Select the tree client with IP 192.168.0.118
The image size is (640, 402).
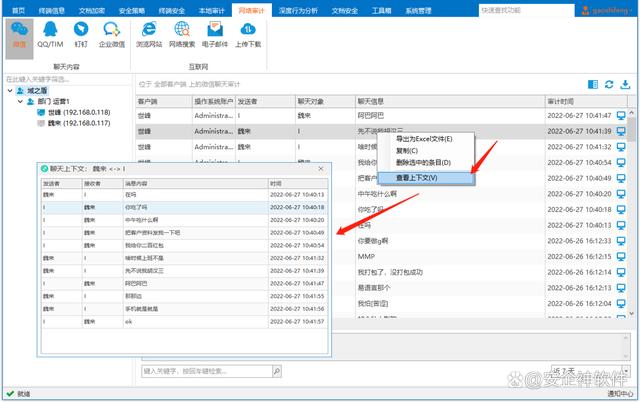[x=74, y=112]
